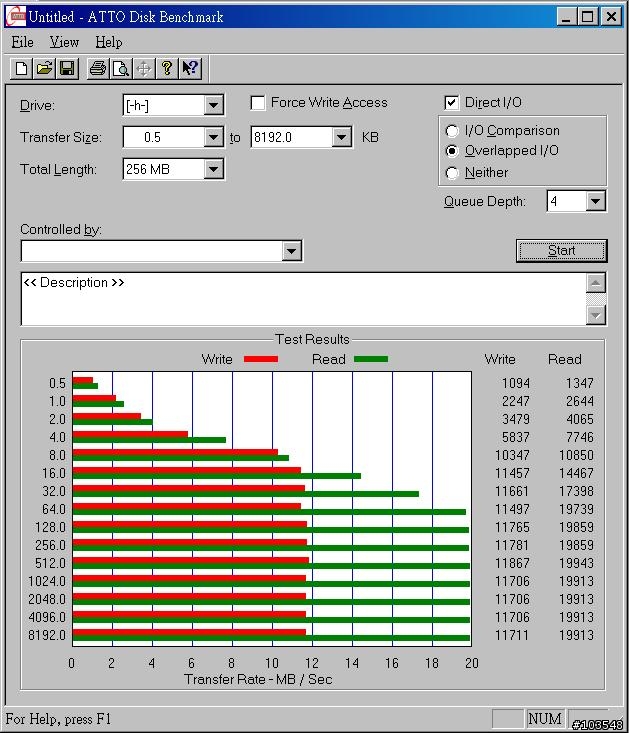Open the Queue Depth dropdown
629x733 pixels.
click(595, 201)
